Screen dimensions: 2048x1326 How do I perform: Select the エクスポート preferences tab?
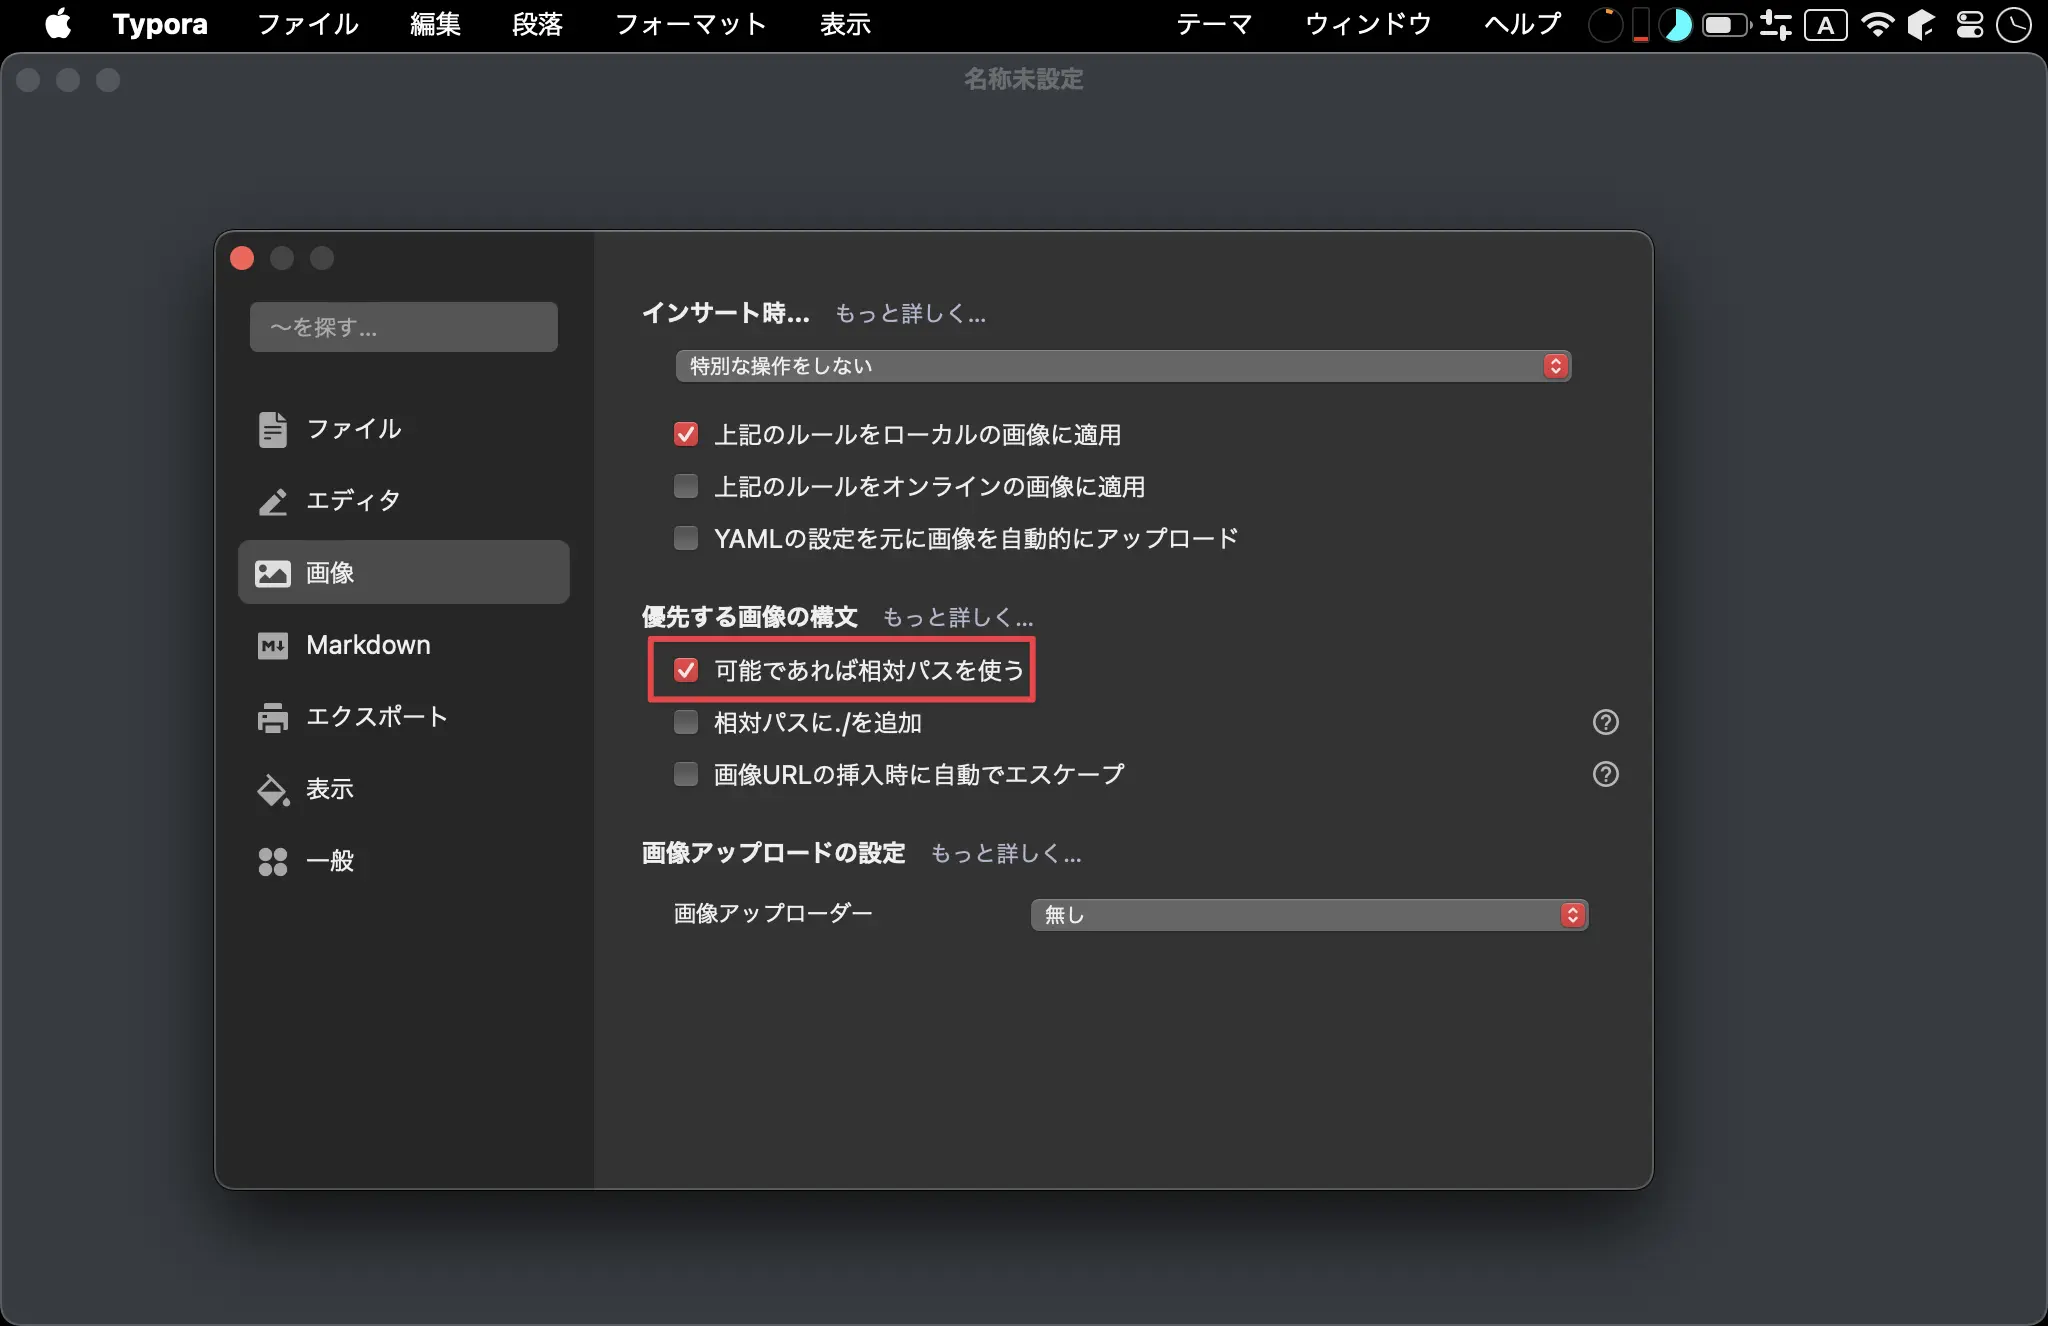[404, 717]
